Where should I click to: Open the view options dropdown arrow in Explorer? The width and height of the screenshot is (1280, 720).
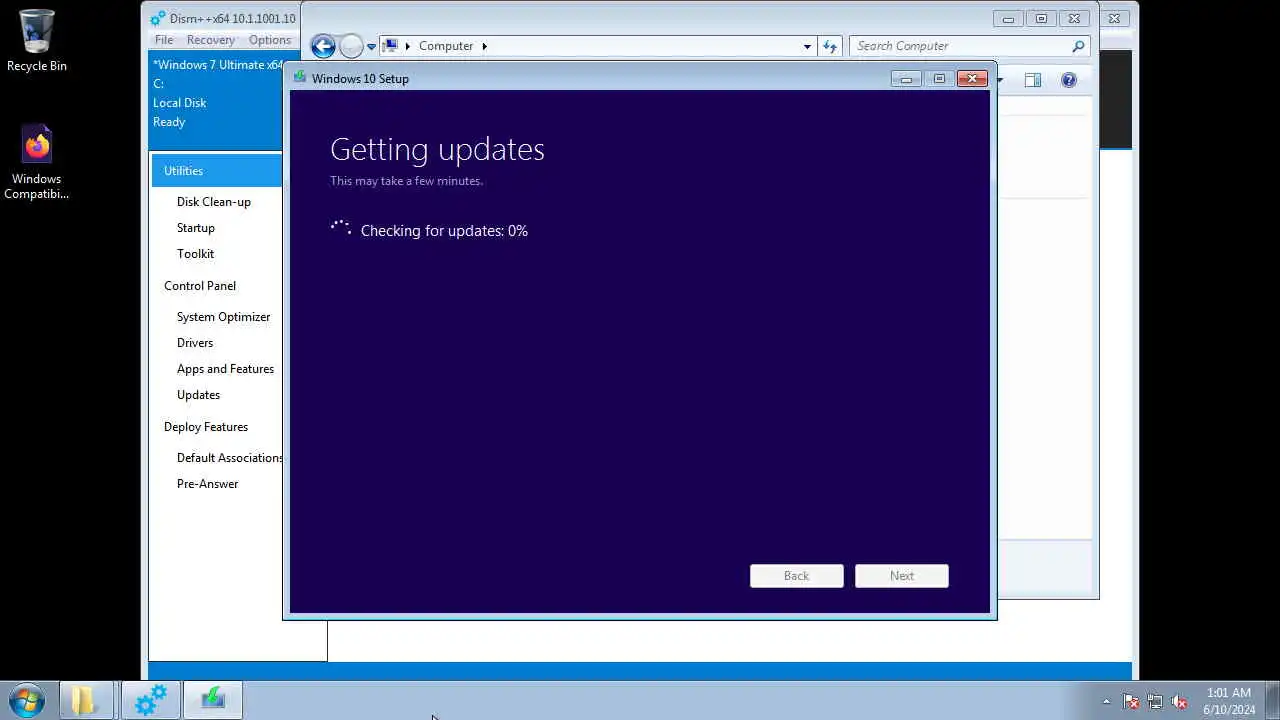[x=999, y=80]
